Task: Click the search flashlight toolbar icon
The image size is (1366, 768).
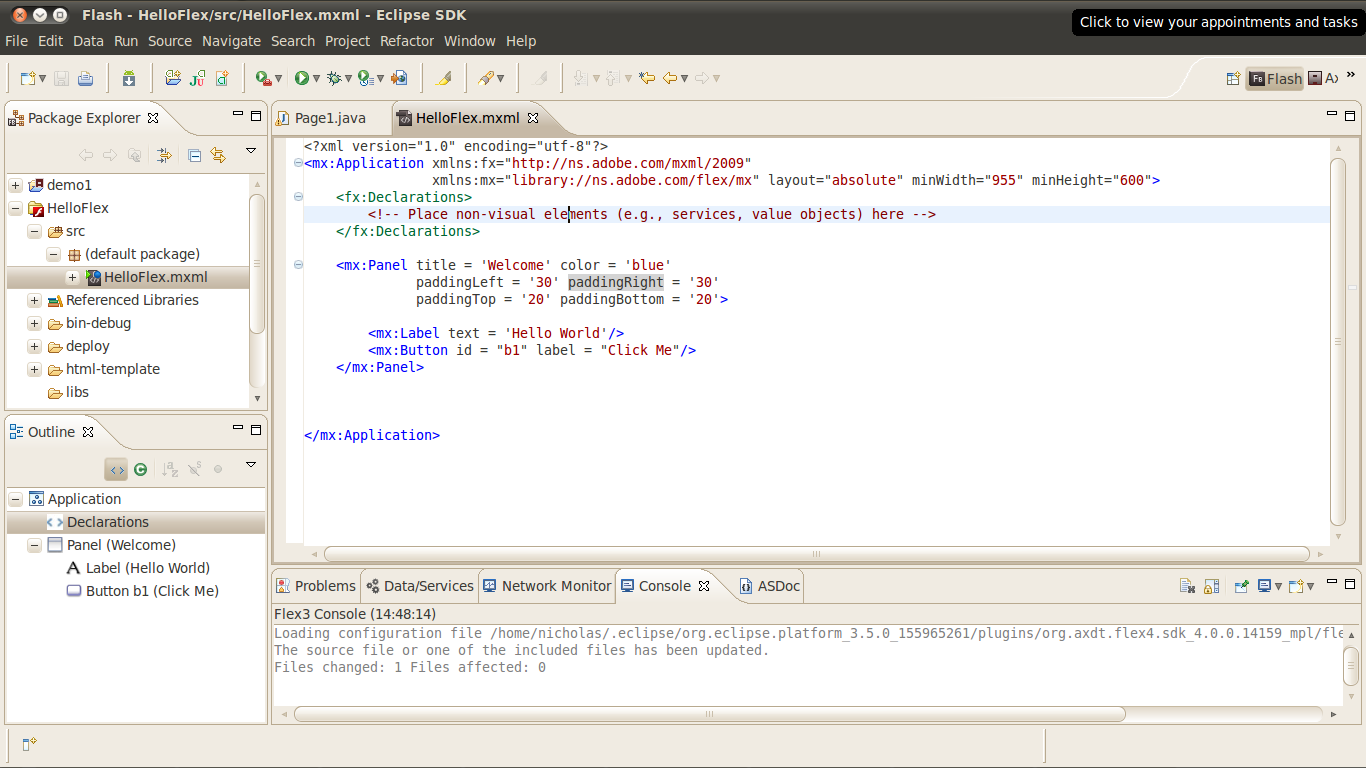Action: click(x=486, y=78)
